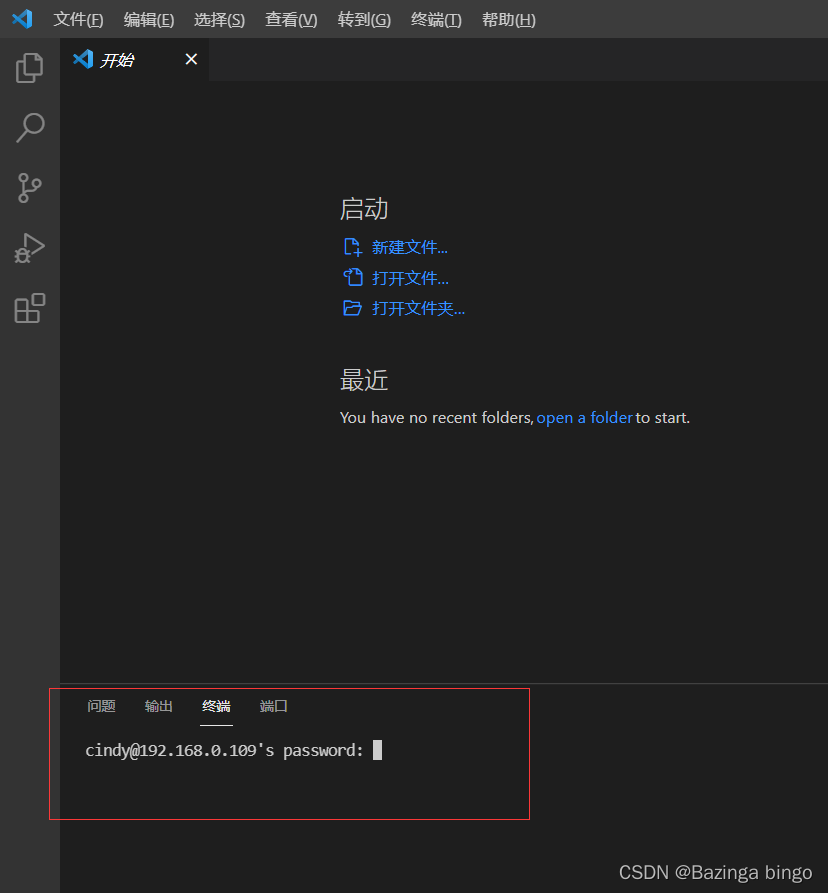Image resolution: width=828 pixels, height=893 pixels.
Task: Click the open a folder link
Action: click(x=584, y=417)
